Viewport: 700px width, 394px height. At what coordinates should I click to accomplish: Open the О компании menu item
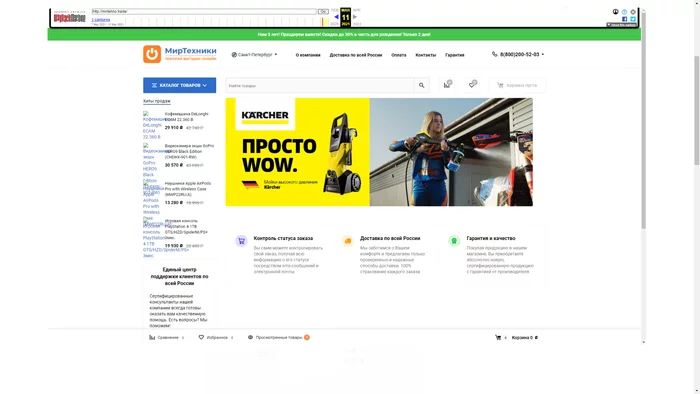pyautogui.click(x=308, y=55)
